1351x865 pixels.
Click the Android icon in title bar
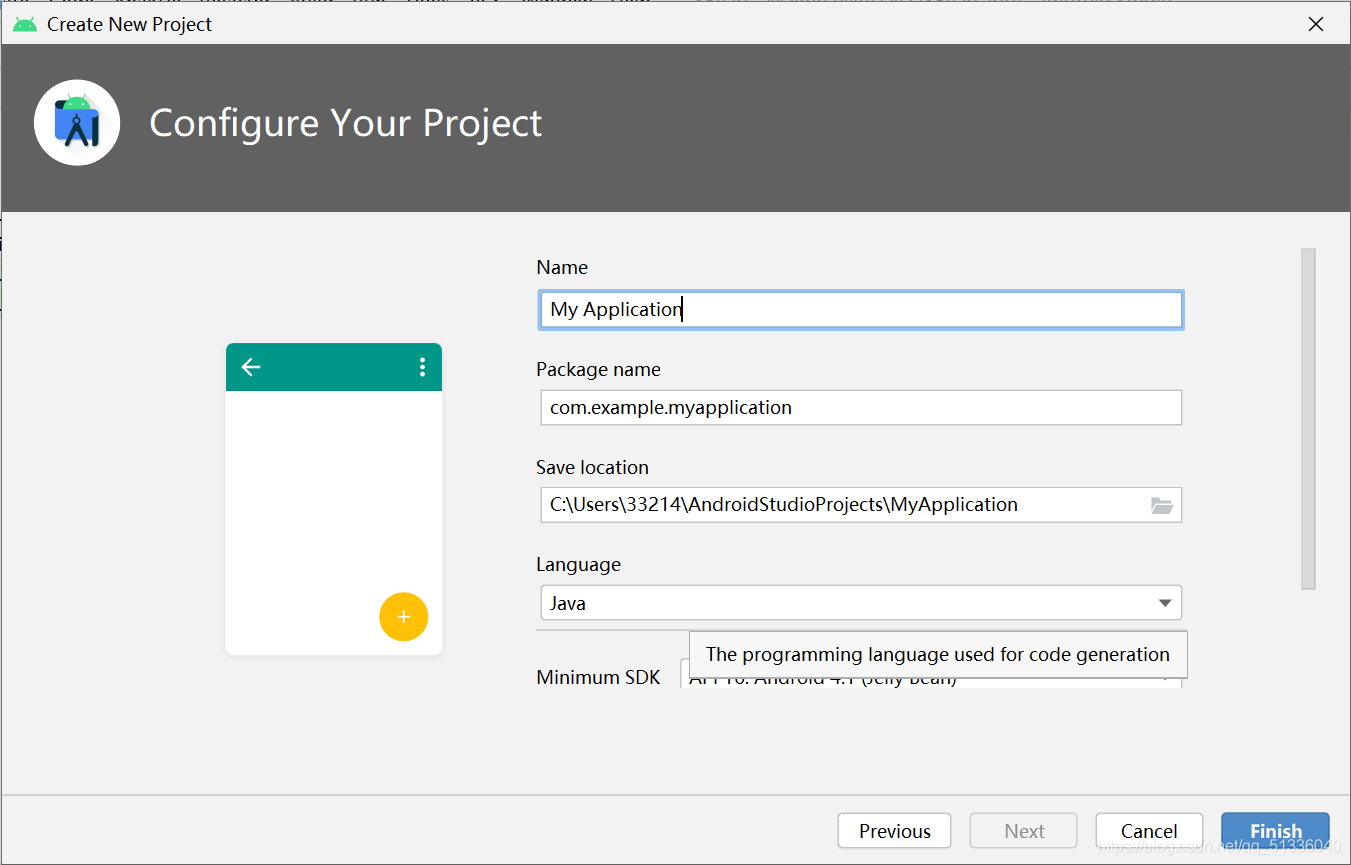click(x=25, y=24)
